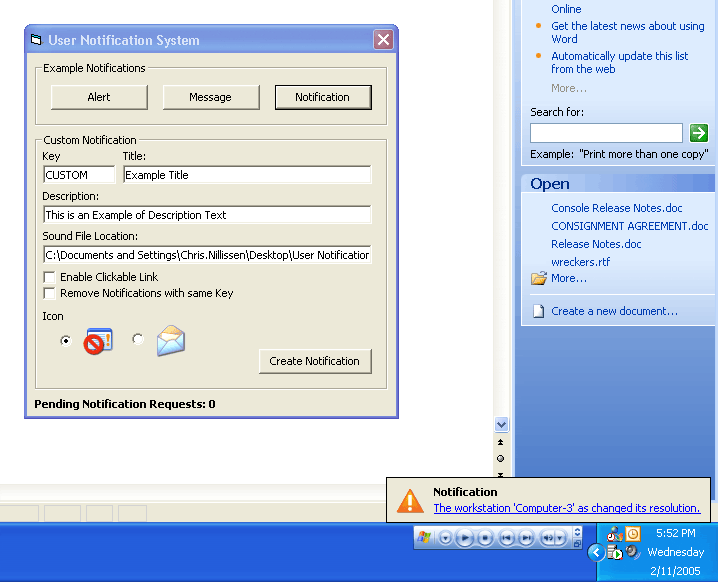This screenshot has width=718, height=582.
Task: Click the speaker volume tray icon
Action: pos(633,552)
